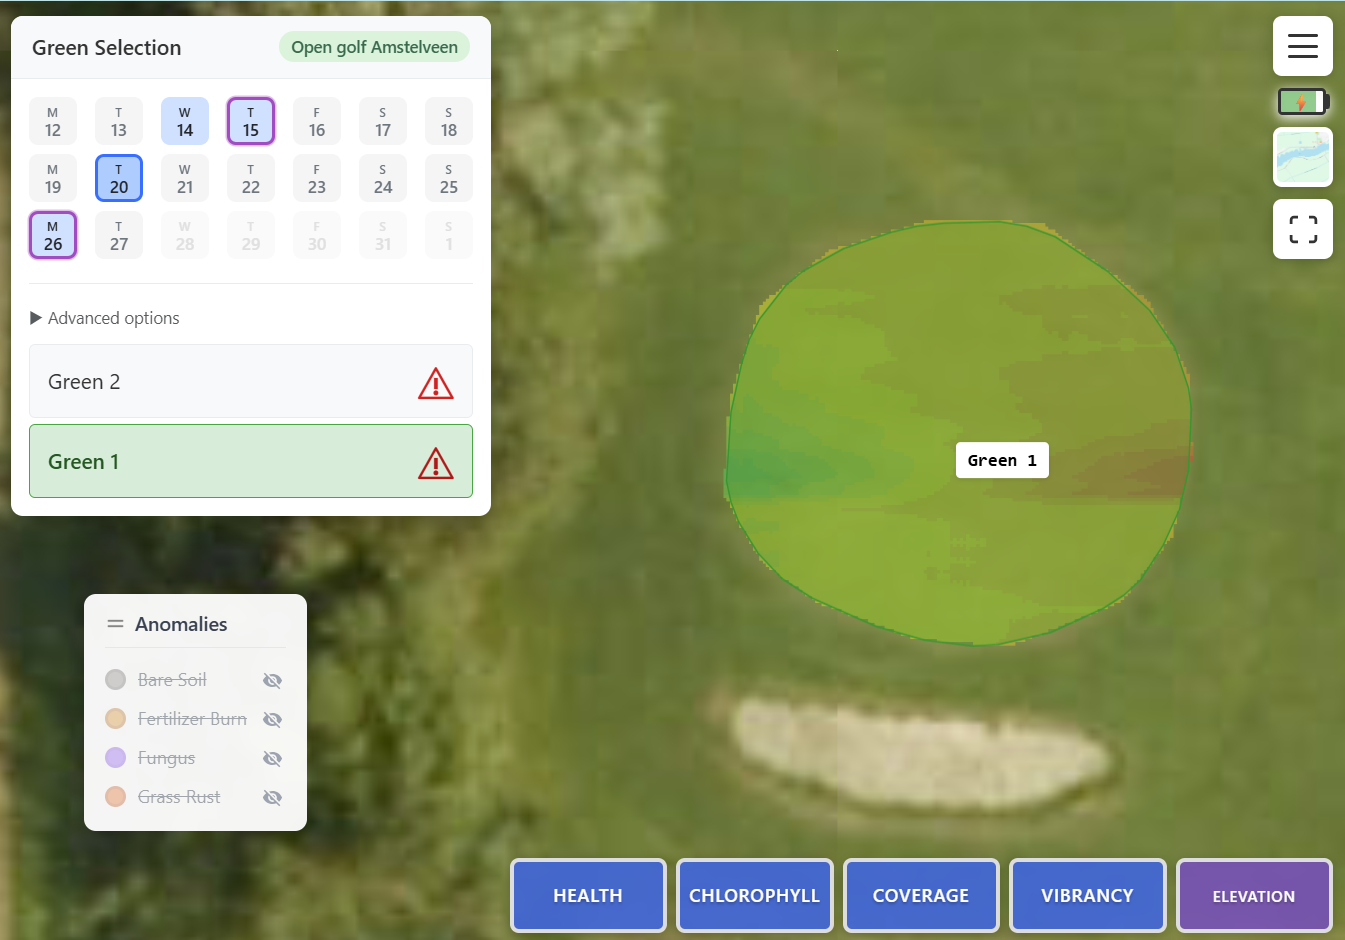Click the Elevation button
Screen dimensions: 1345x940
coord(1253,896)
